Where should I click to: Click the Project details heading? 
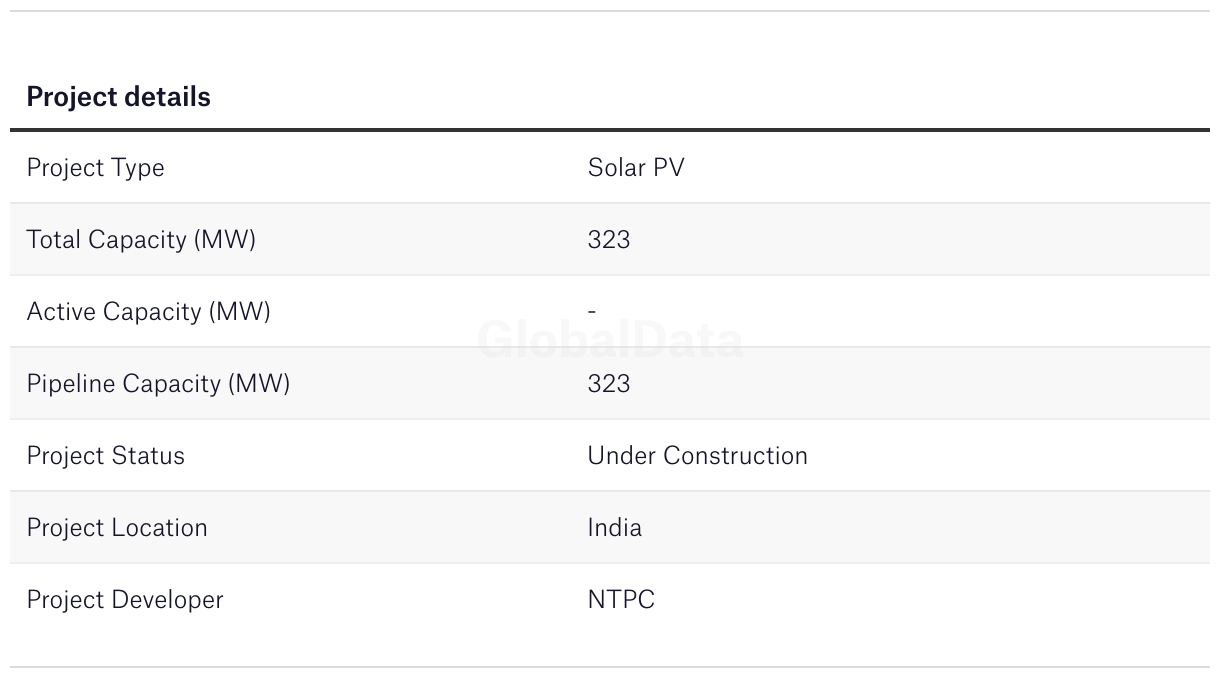tap(118, 97)
